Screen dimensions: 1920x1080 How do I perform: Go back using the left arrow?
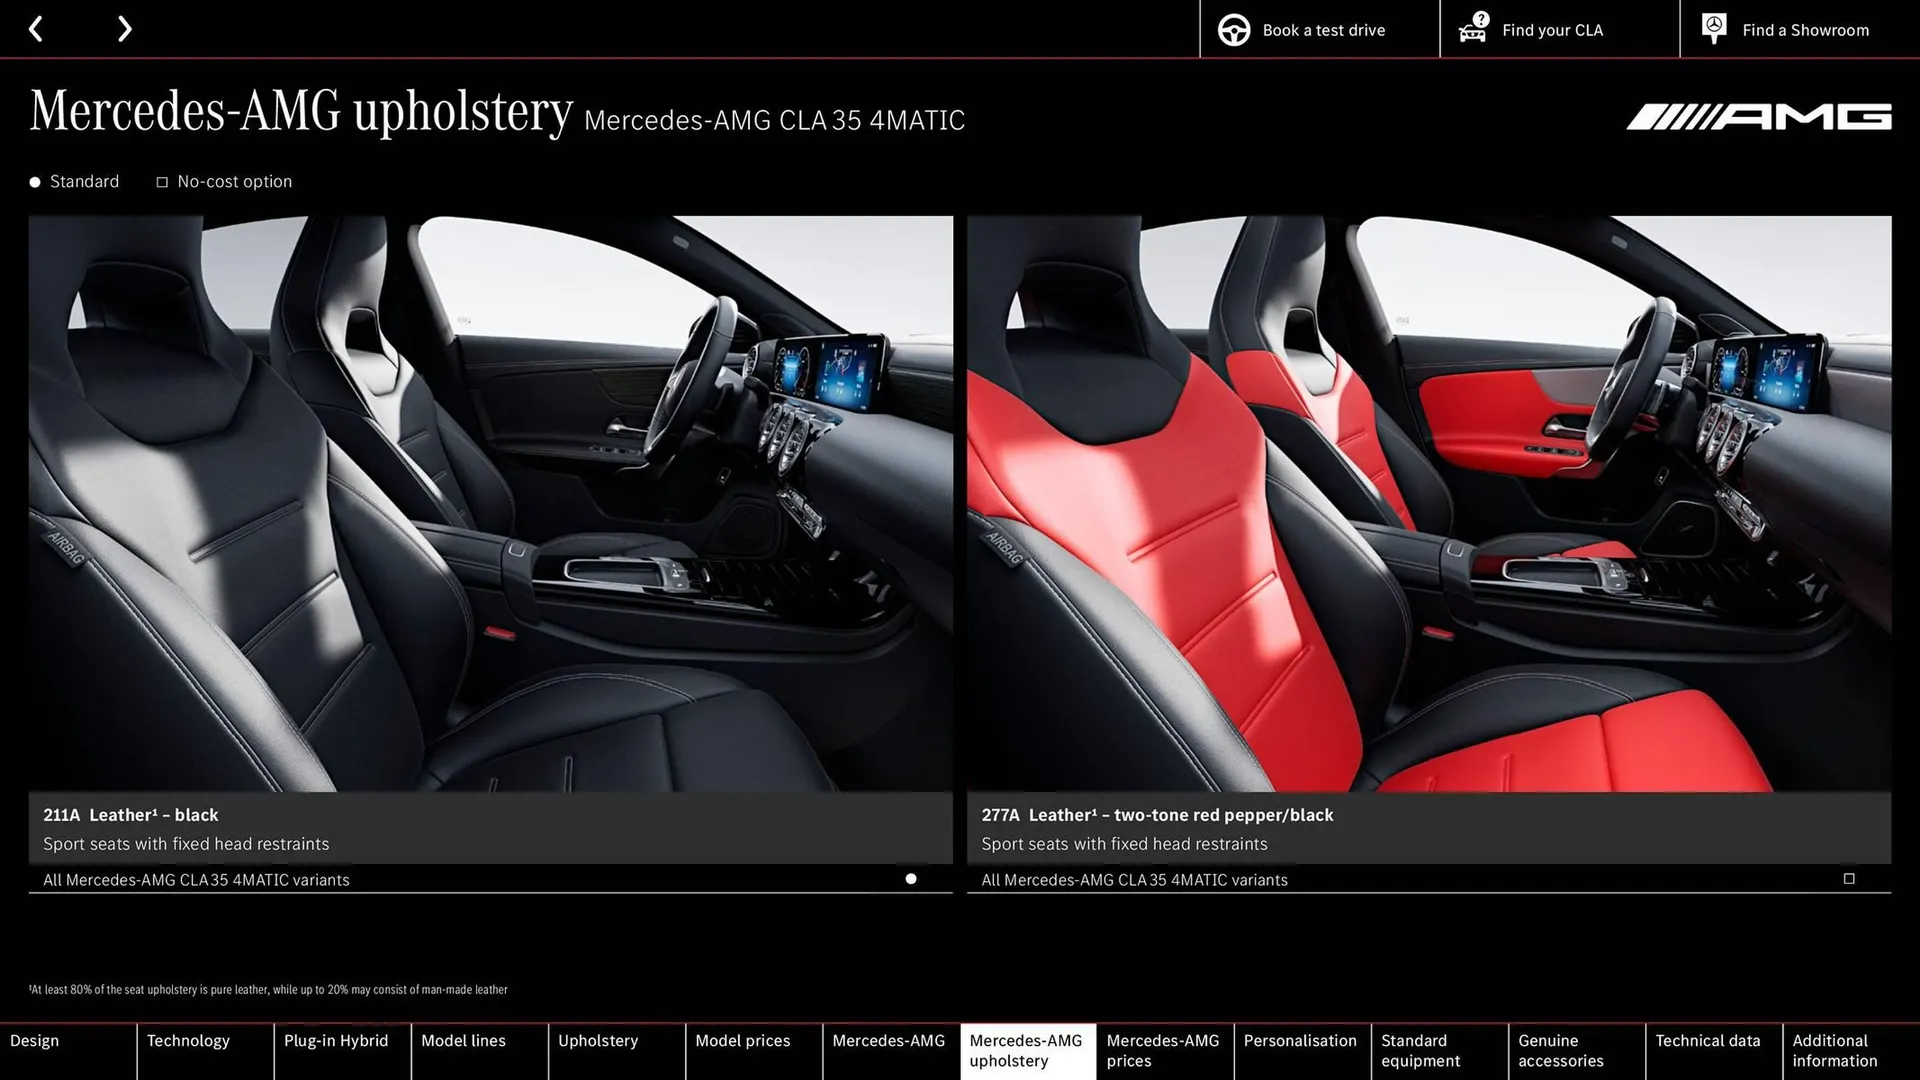(x=36, y=29)
